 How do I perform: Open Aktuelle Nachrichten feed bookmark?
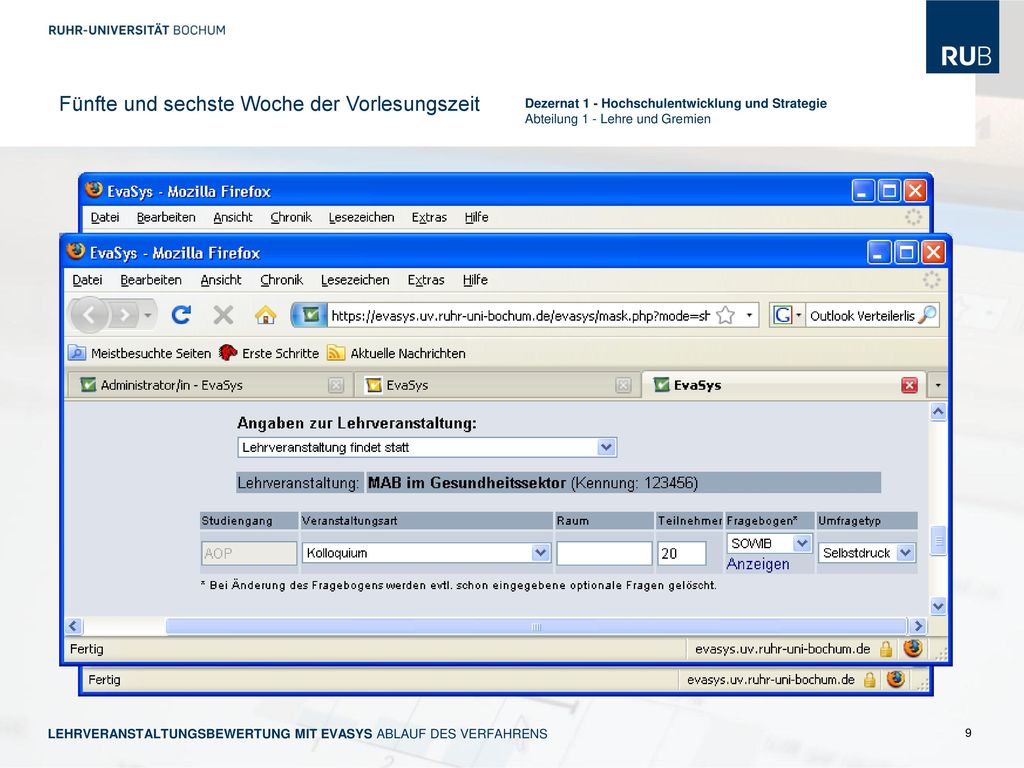(x=396, y=353)
